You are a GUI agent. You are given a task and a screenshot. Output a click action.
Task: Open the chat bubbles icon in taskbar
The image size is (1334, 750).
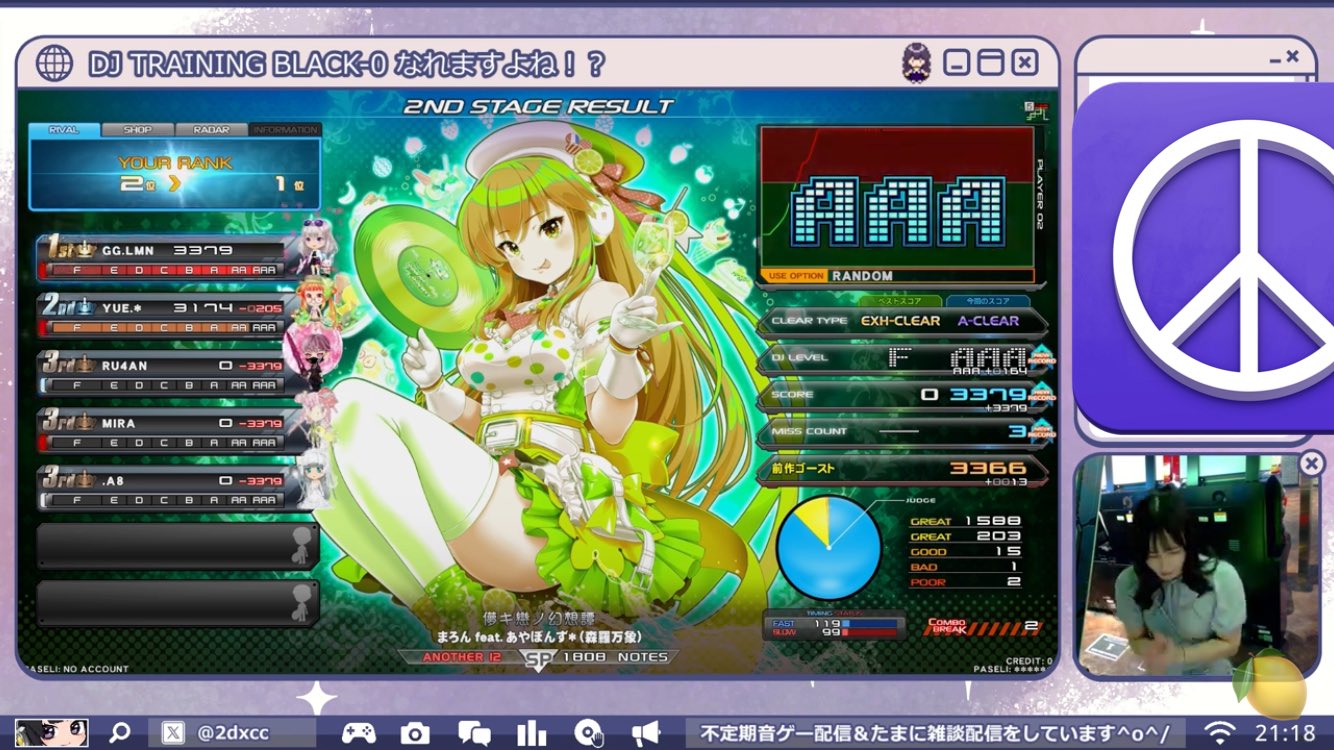[474, 733]
